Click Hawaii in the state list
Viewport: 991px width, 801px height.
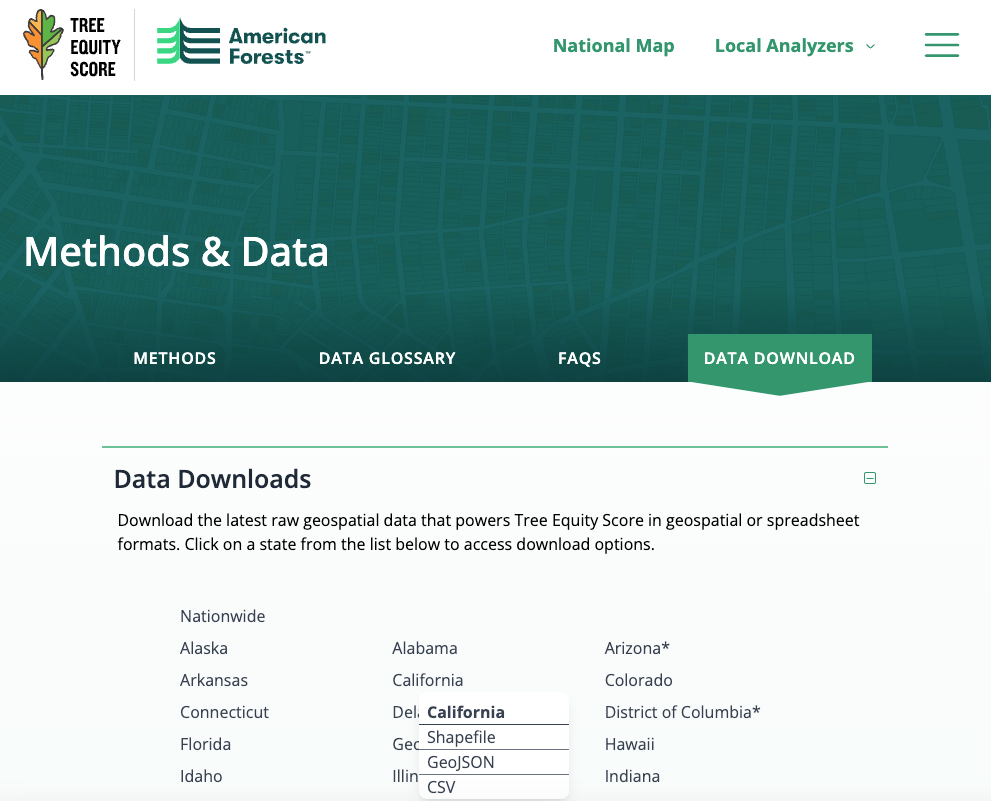[629, 744]
